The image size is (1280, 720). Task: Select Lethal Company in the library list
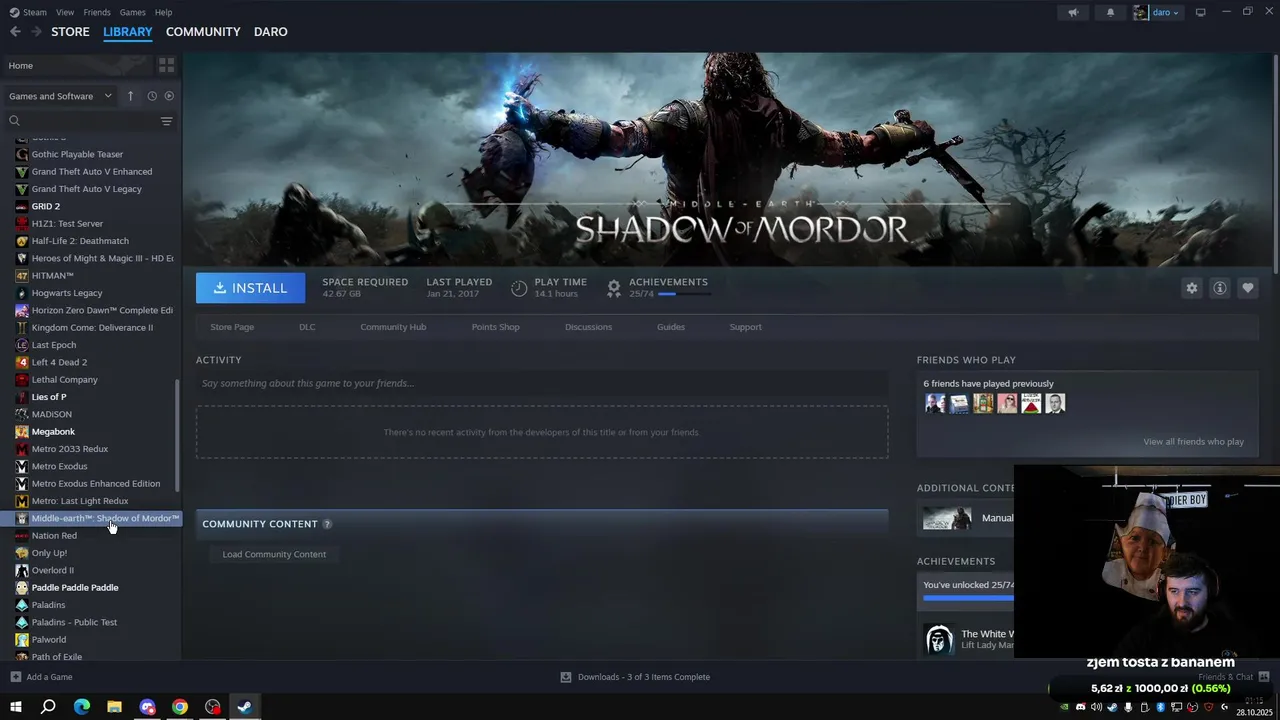coord(65,380)
